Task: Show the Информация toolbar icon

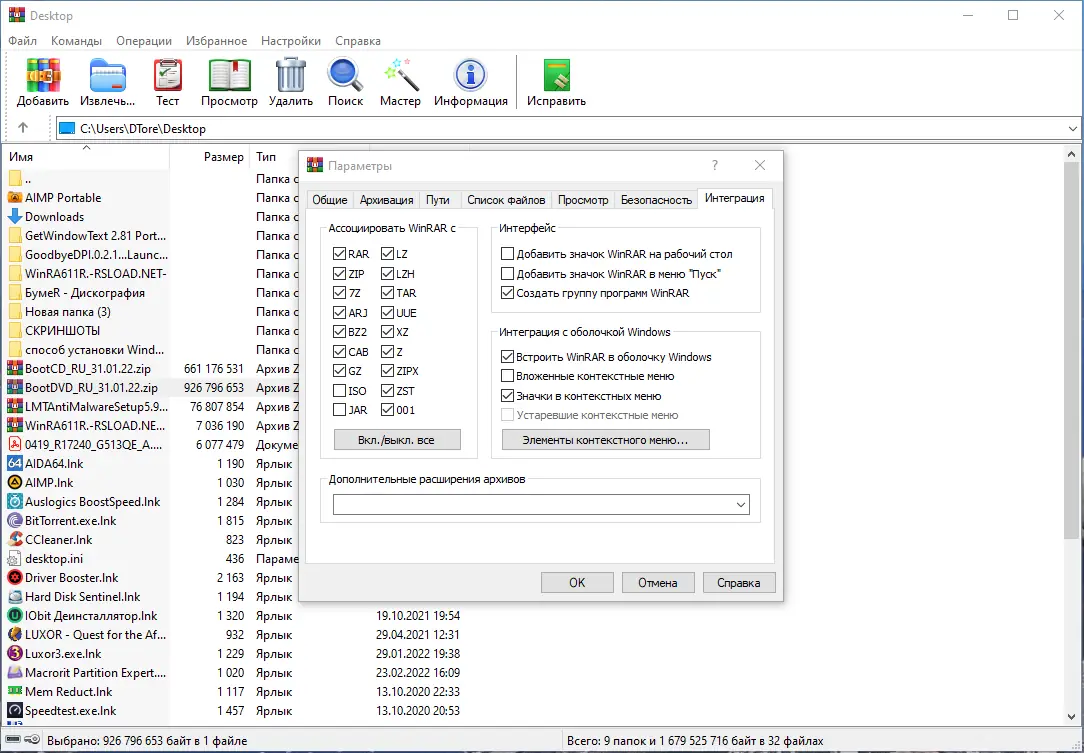Action: pos(471,75)
